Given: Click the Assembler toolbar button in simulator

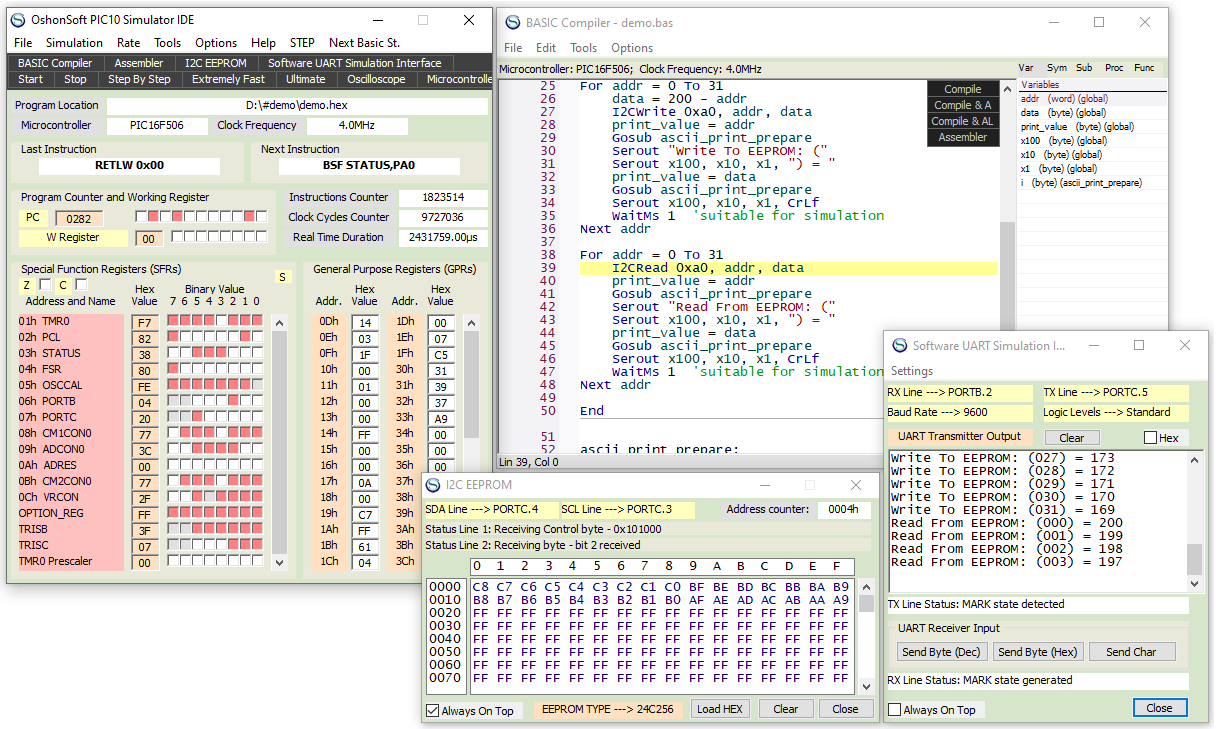Looking at the screenshot, I should click(139, 63).
